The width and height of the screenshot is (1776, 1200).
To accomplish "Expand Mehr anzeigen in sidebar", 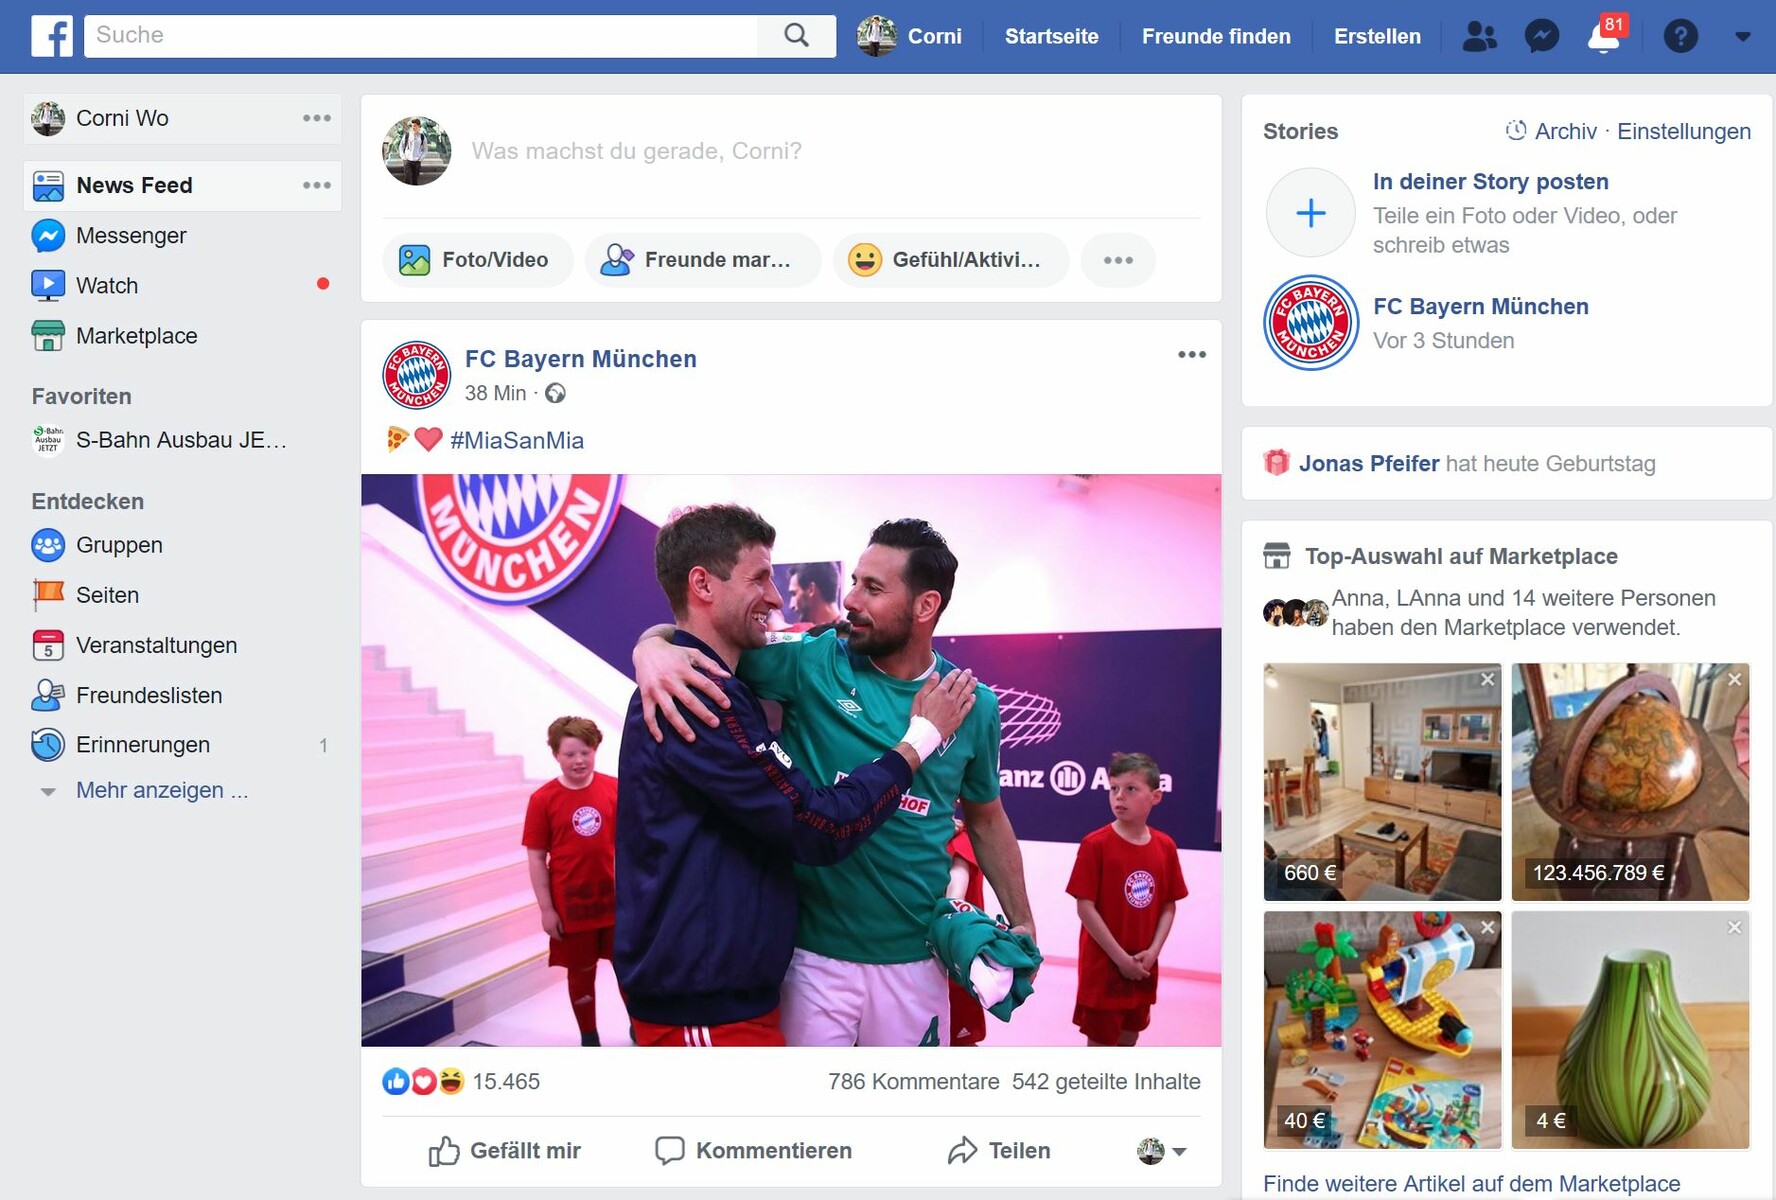I will coord(162,790).
